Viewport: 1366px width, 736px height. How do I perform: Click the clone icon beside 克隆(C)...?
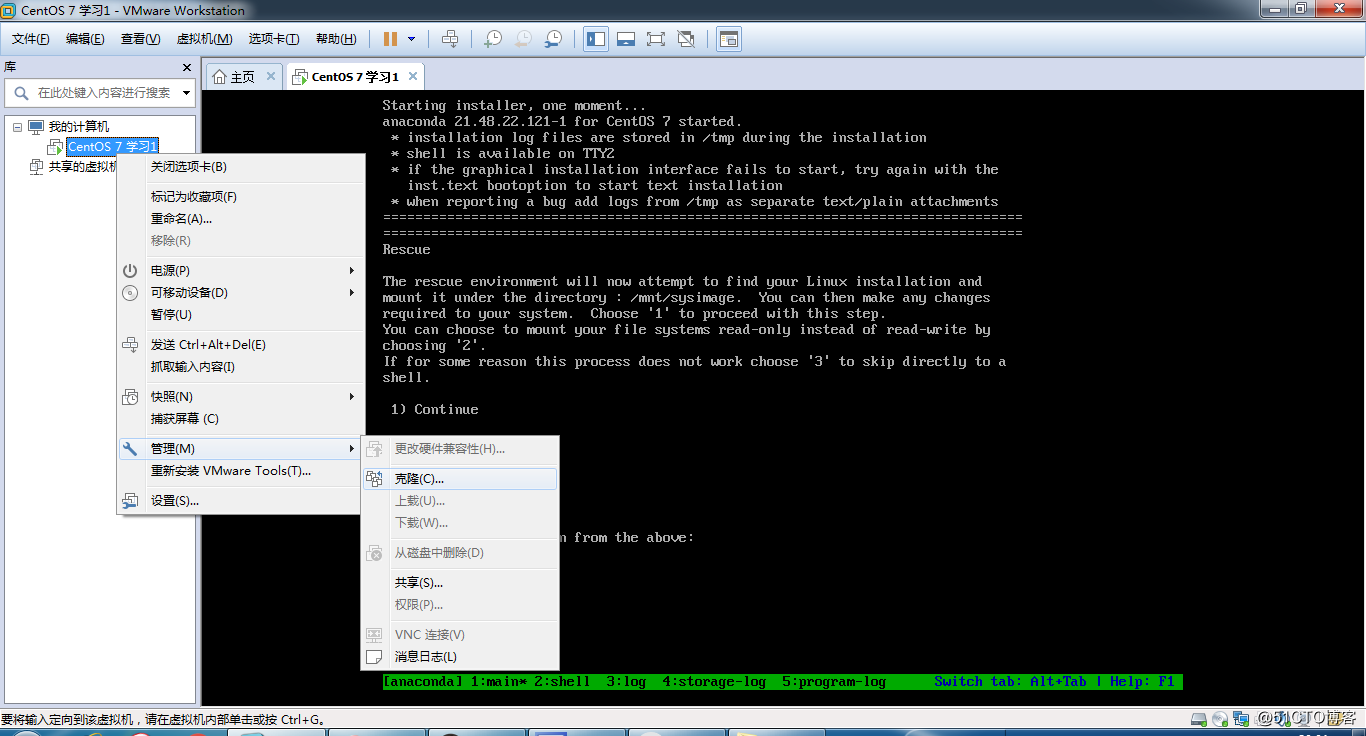tap(374, 479)
